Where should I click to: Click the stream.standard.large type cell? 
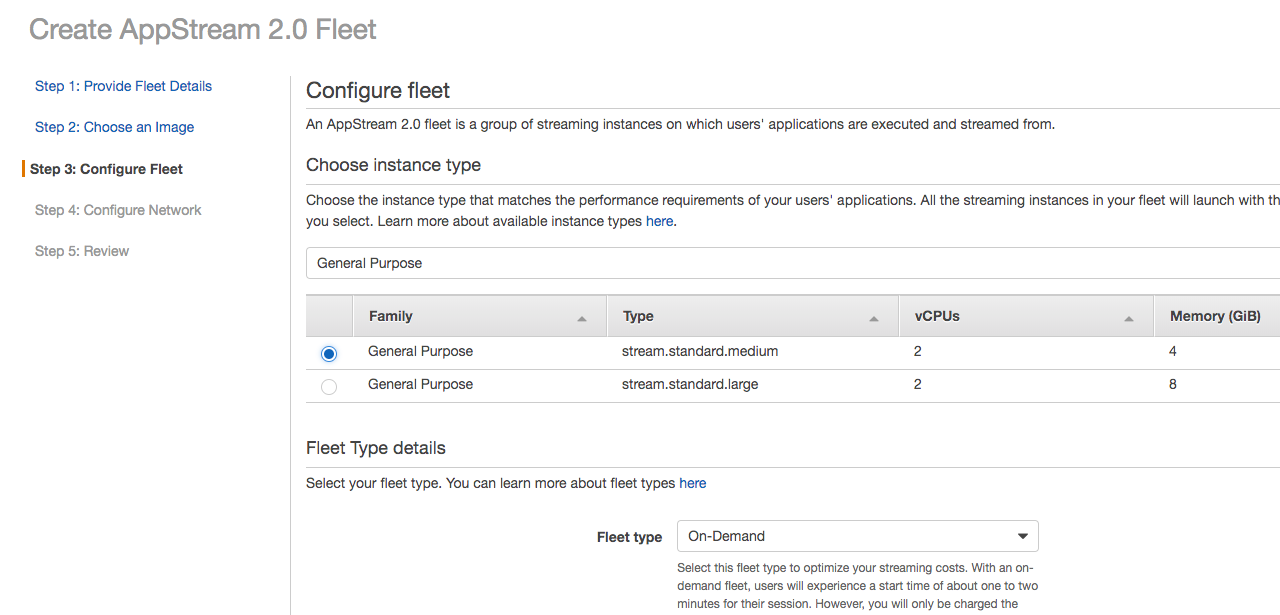[x=690, y=384]
